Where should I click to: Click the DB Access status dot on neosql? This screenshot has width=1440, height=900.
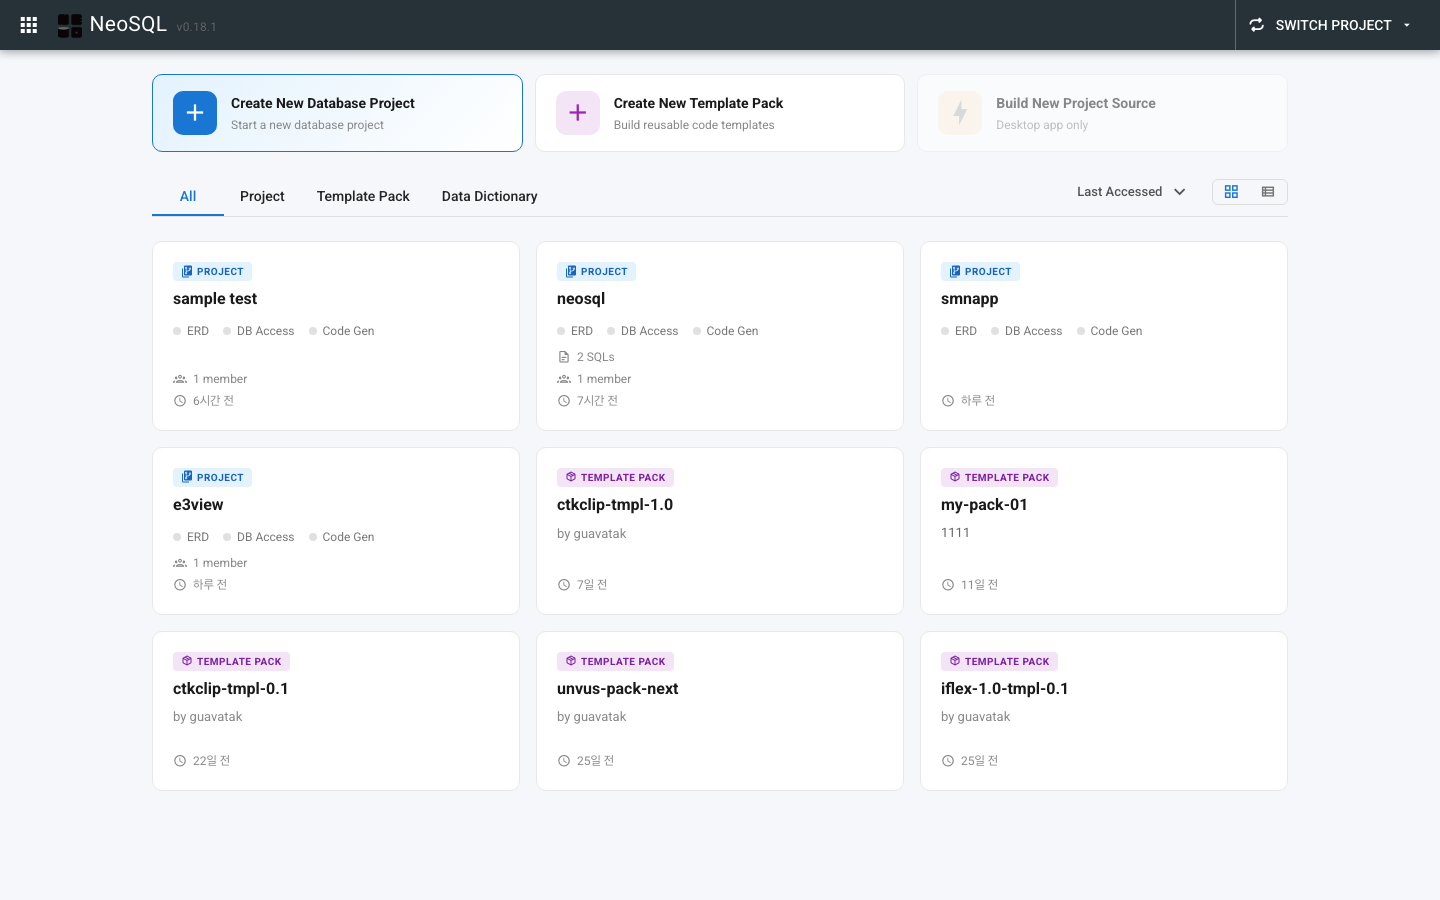point(612,330)
